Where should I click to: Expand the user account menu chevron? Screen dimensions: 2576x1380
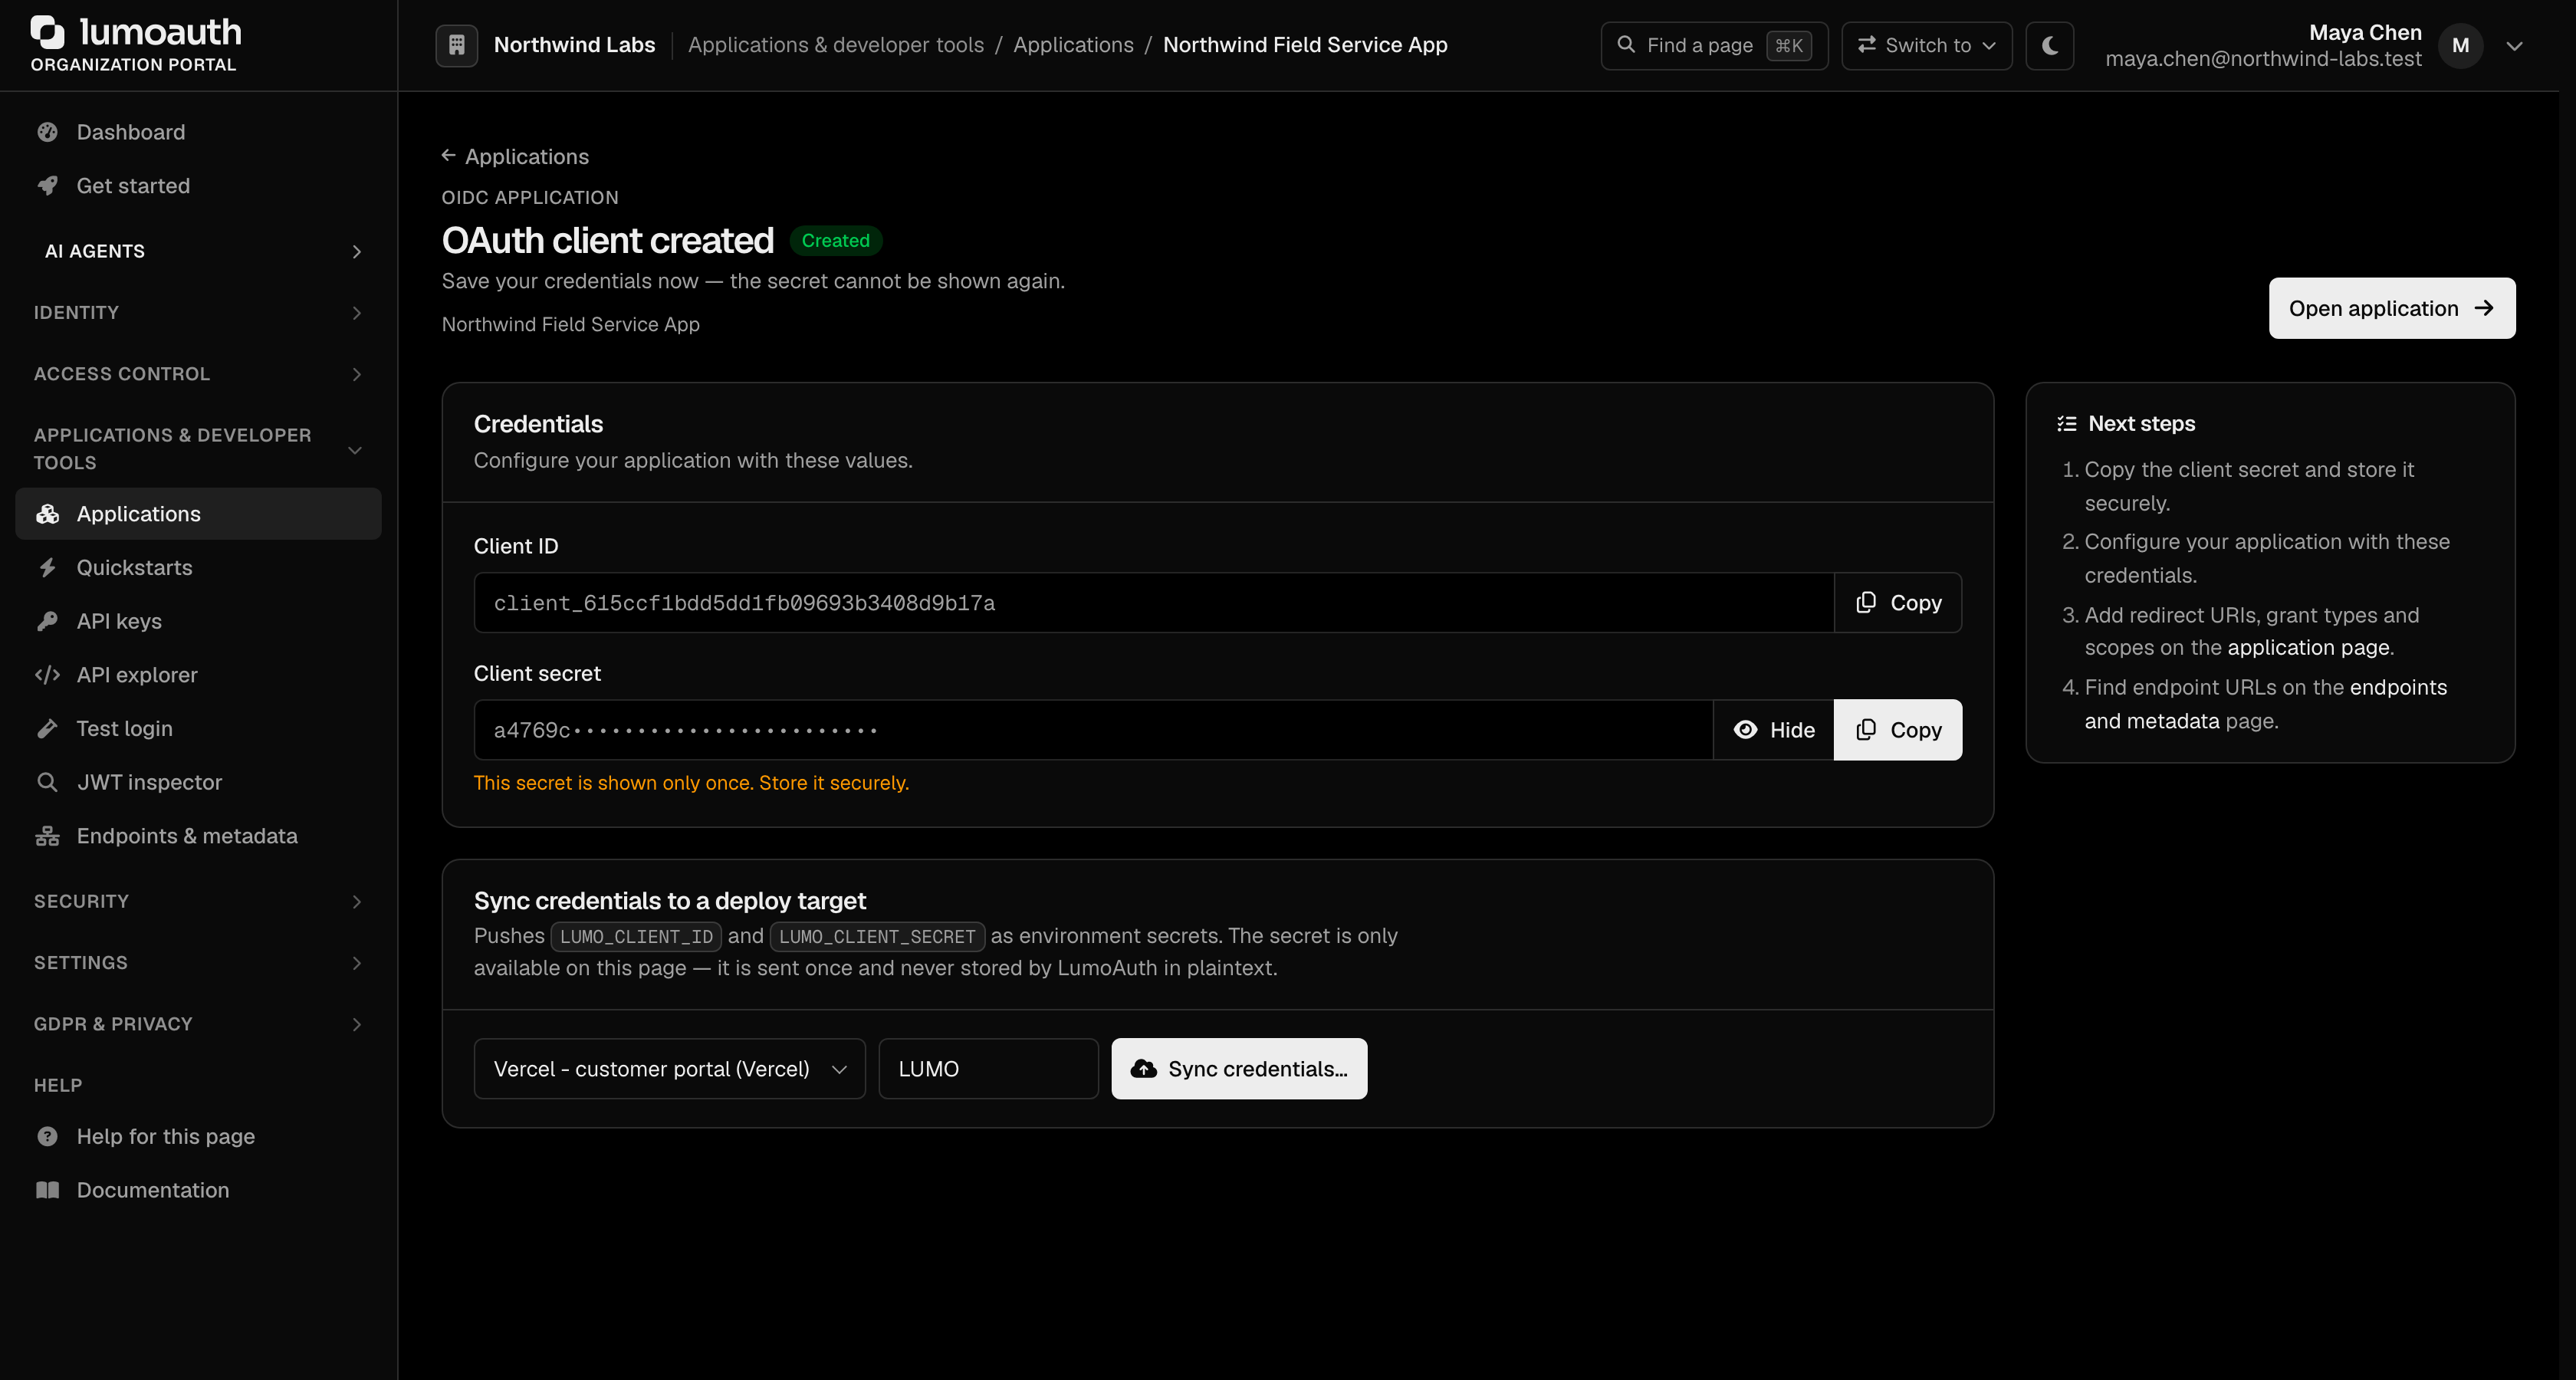(2515, 45)
